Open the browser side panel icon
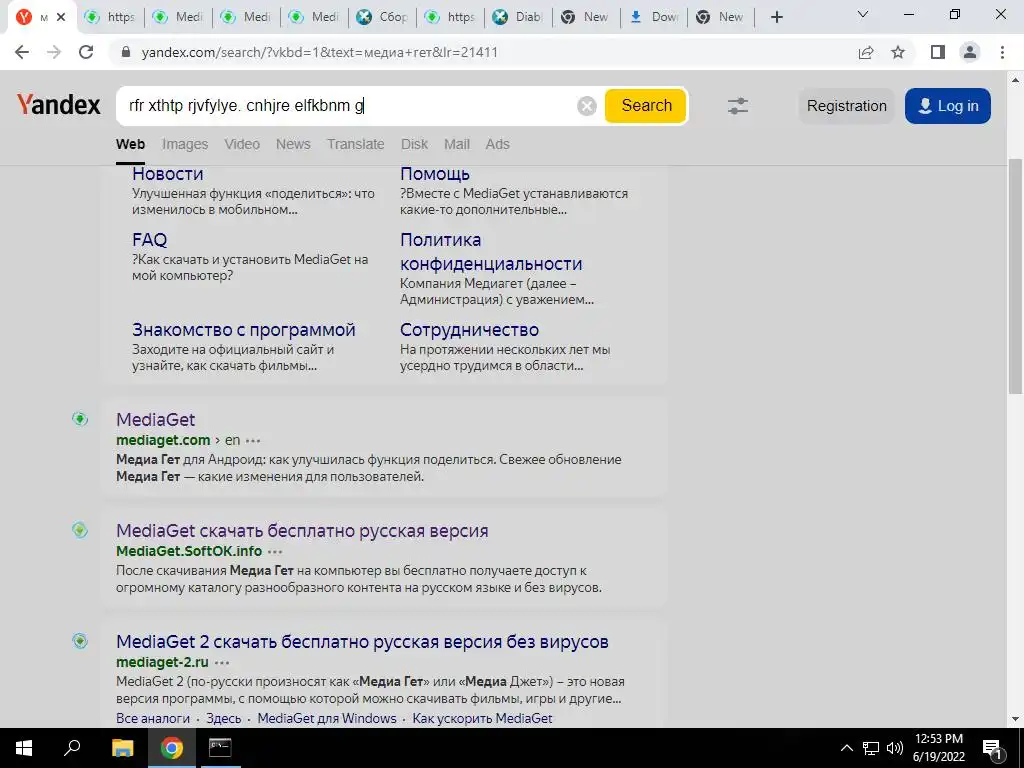1024x768 pixels. pyautogui.click(x=938, y=52)
